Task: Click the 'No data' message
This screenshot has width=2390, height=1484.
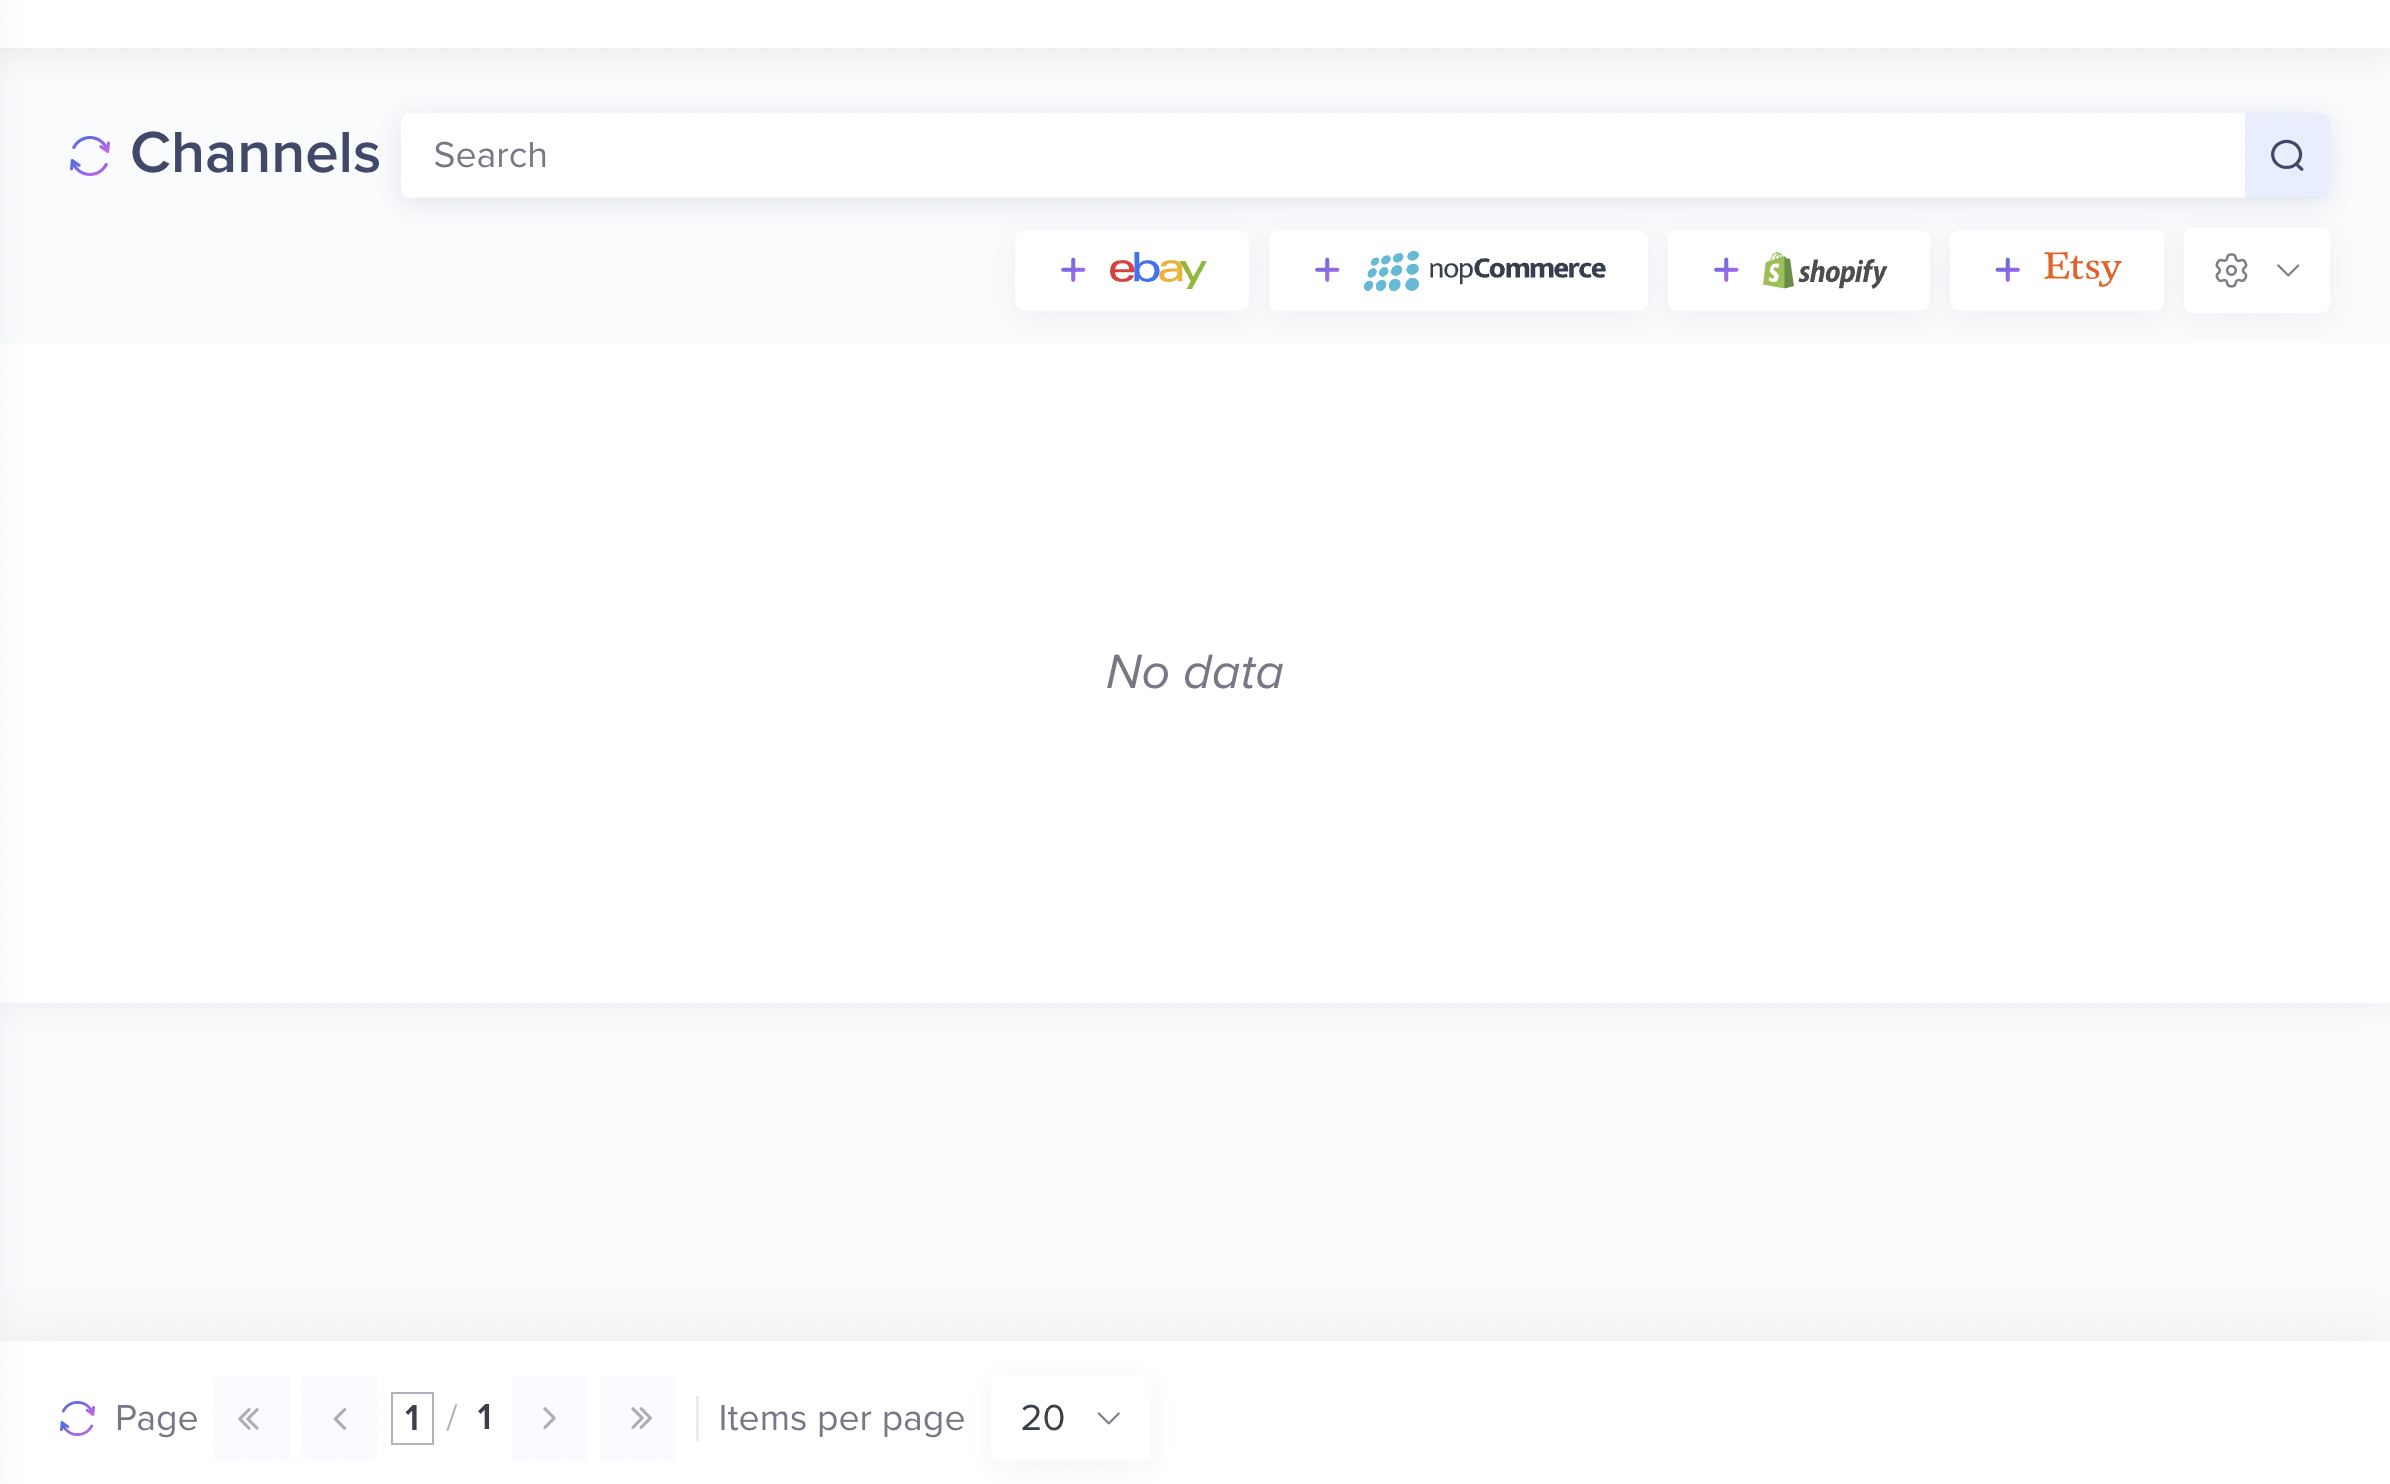Action: click(1195, 672)
